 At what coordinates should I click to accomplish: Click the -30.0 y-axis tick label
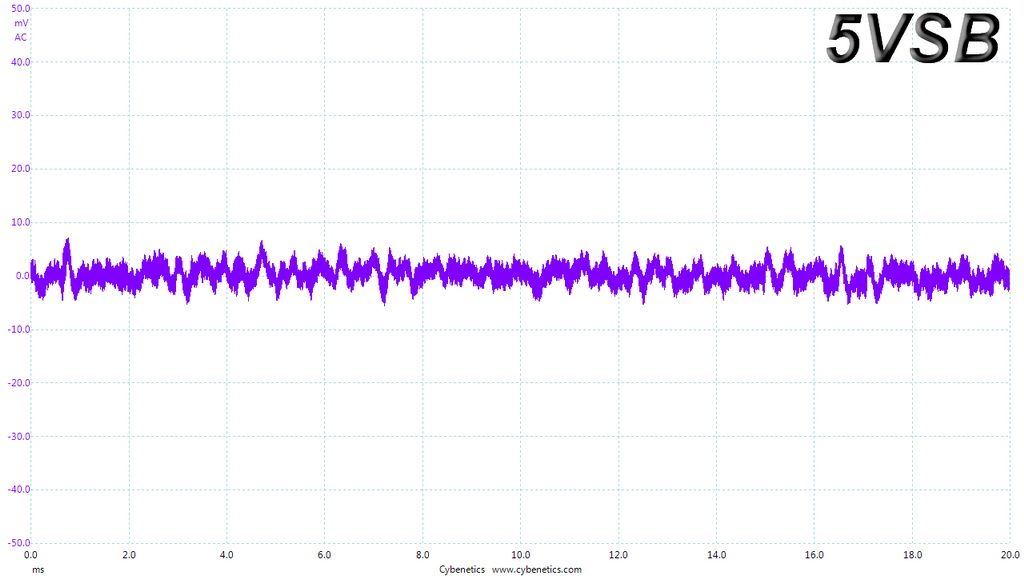(19, 436)
